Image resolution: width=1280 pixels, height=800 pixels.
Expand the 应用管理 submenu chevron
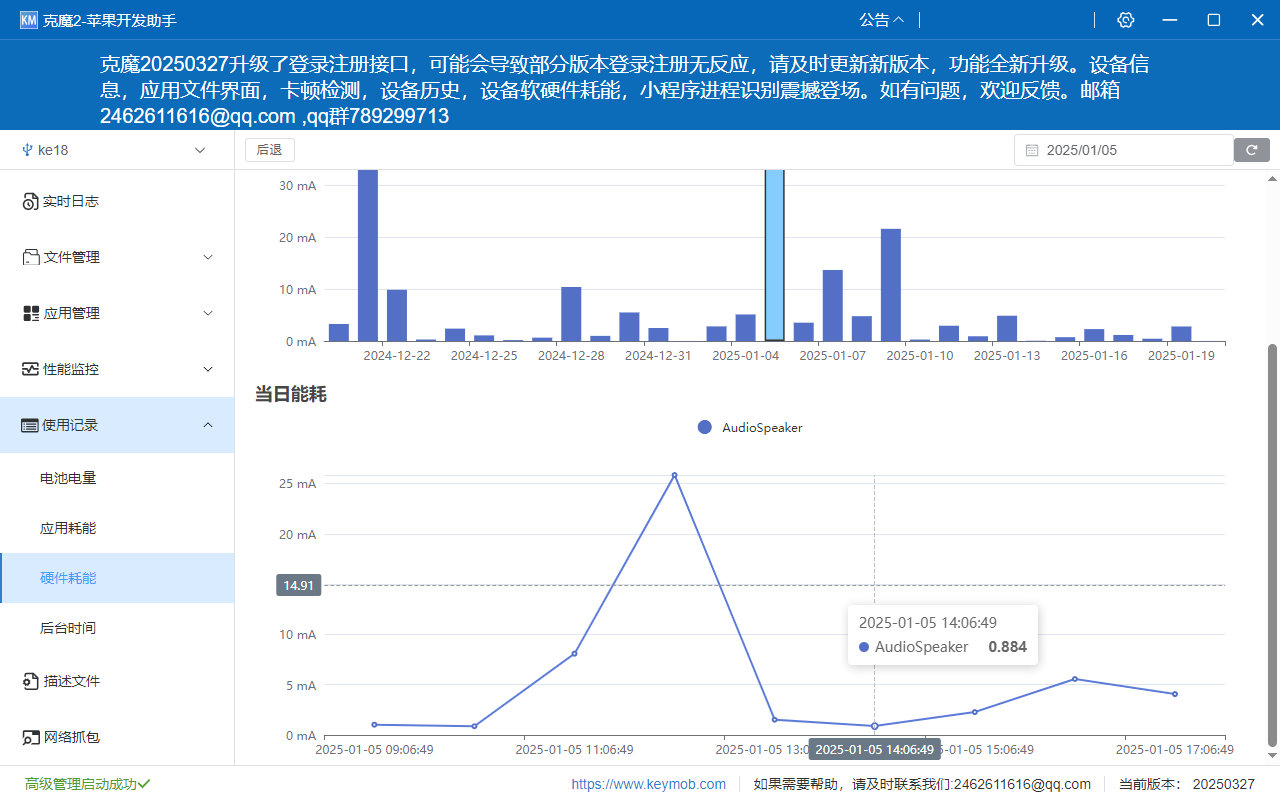click(208, 314)
